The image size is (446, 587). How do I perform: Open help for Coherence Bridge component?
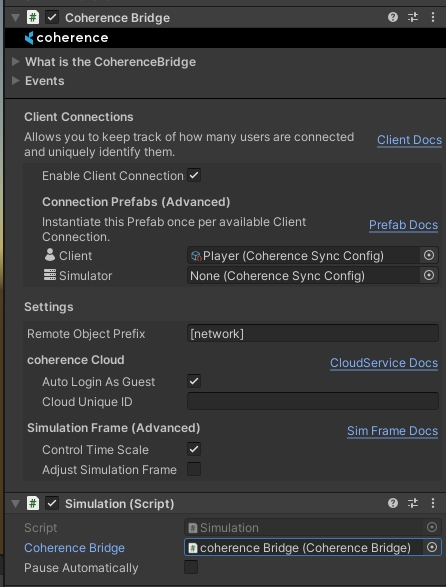[x=393, y=17]
